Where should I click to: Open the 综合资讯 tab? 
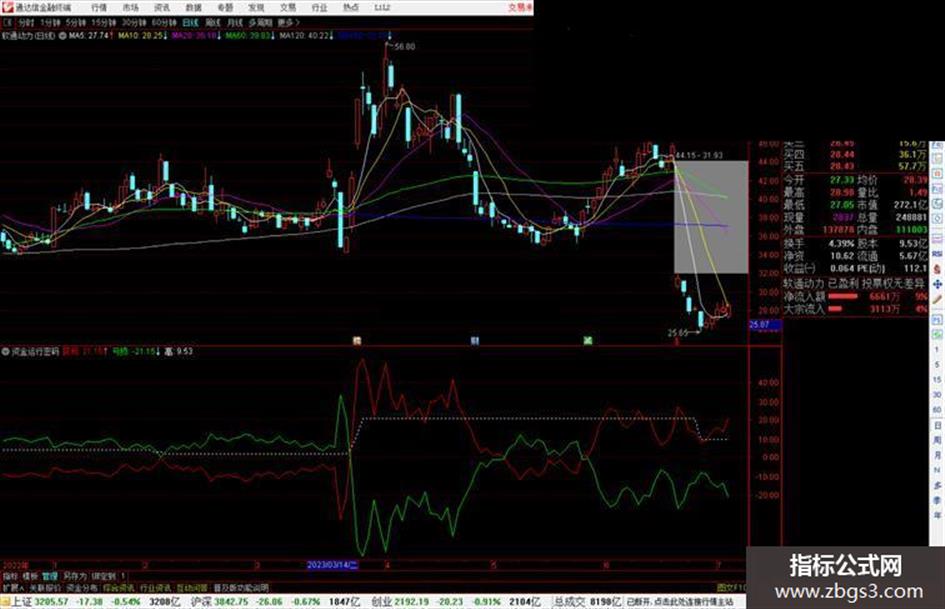click(x=119, y=587)
